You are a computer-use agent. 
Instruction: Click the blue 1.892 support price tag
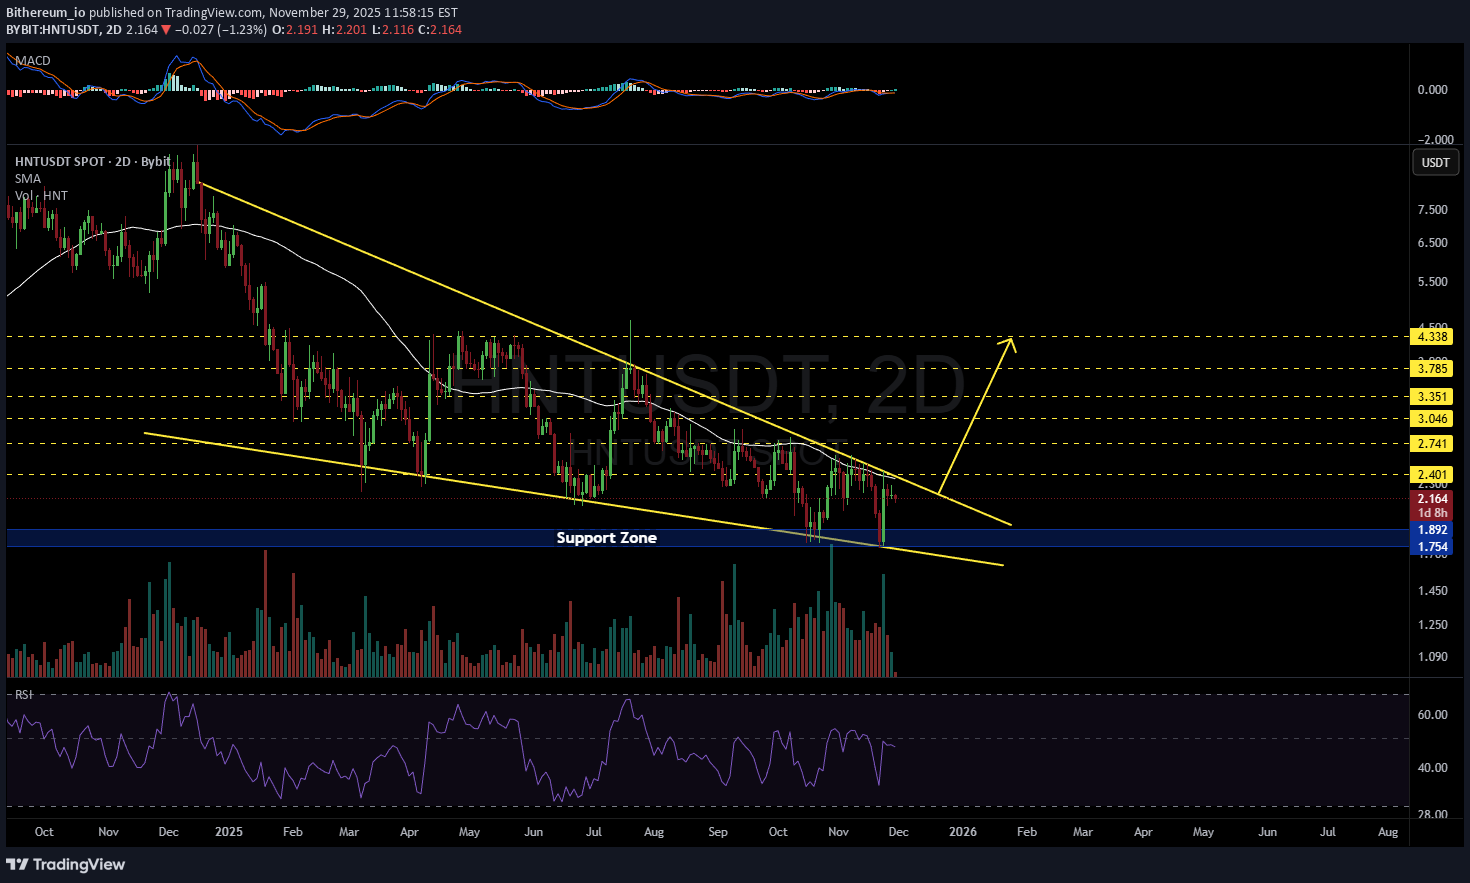[1432, 531]
